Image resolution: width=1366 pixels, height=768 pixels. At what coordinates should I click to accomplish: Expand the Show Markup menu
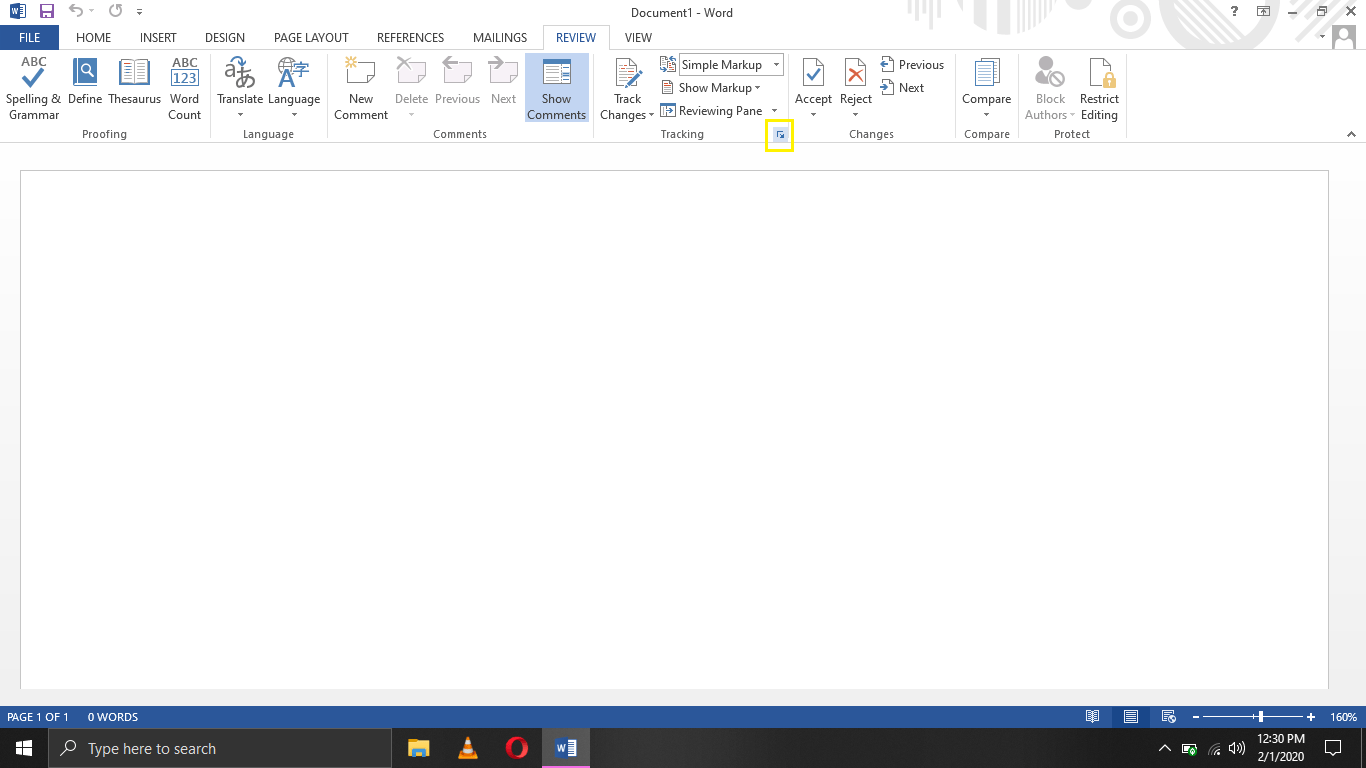coord(712,87)
